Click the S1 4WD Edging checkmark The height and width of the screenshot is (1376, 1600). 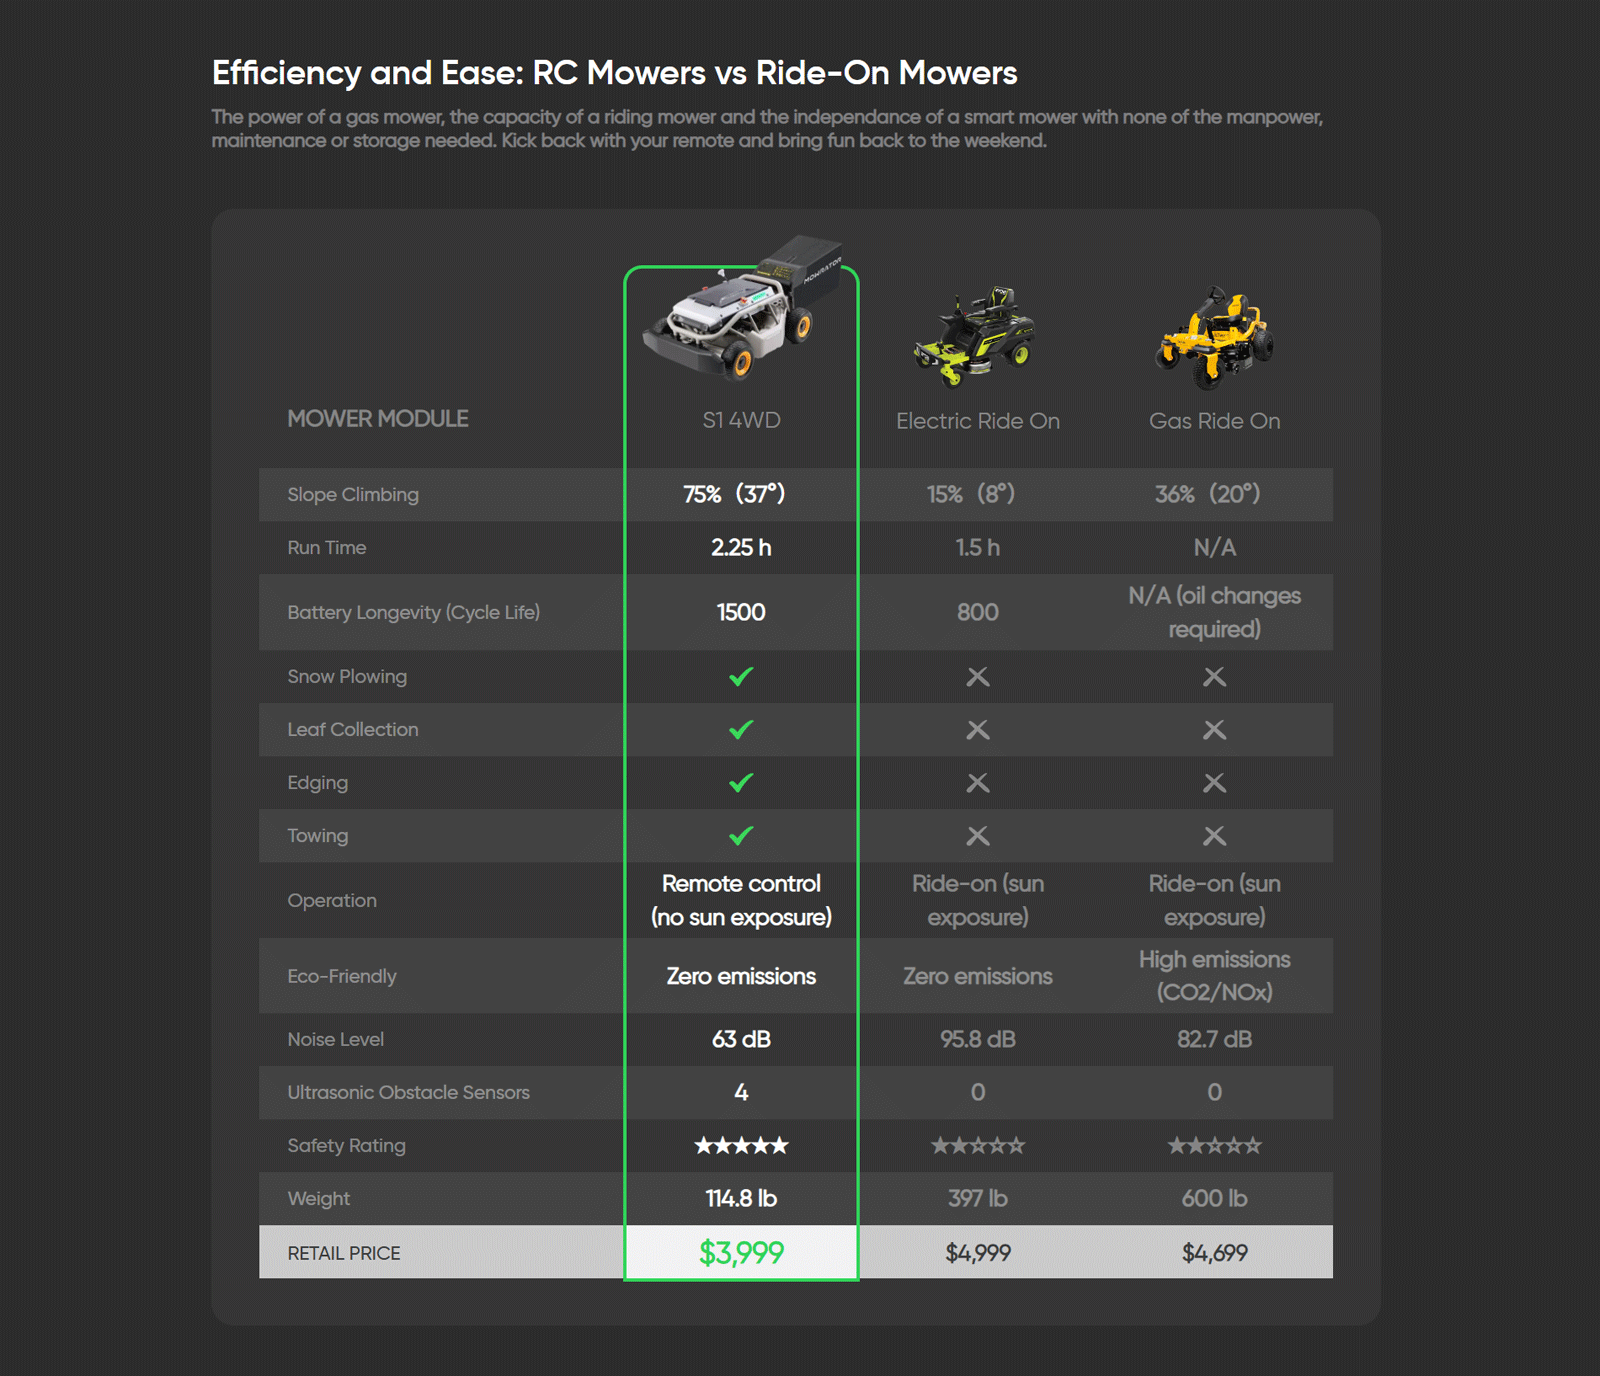[741, 783]
